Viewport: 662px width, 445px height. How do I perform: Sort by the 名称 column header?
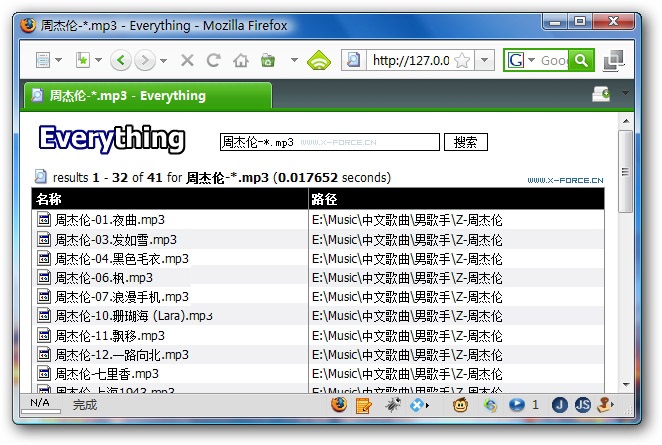click(170, 199)
